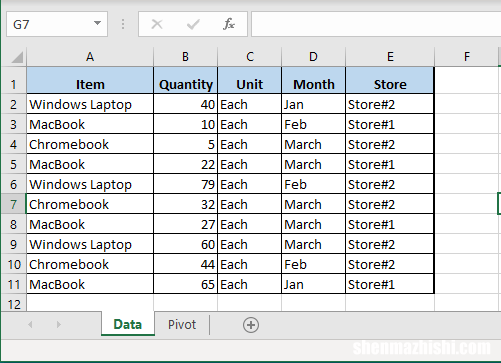This screenshot has height=363, width=501.
Task: Click the Name Box showing G7
Action: (x=57, y=24)
